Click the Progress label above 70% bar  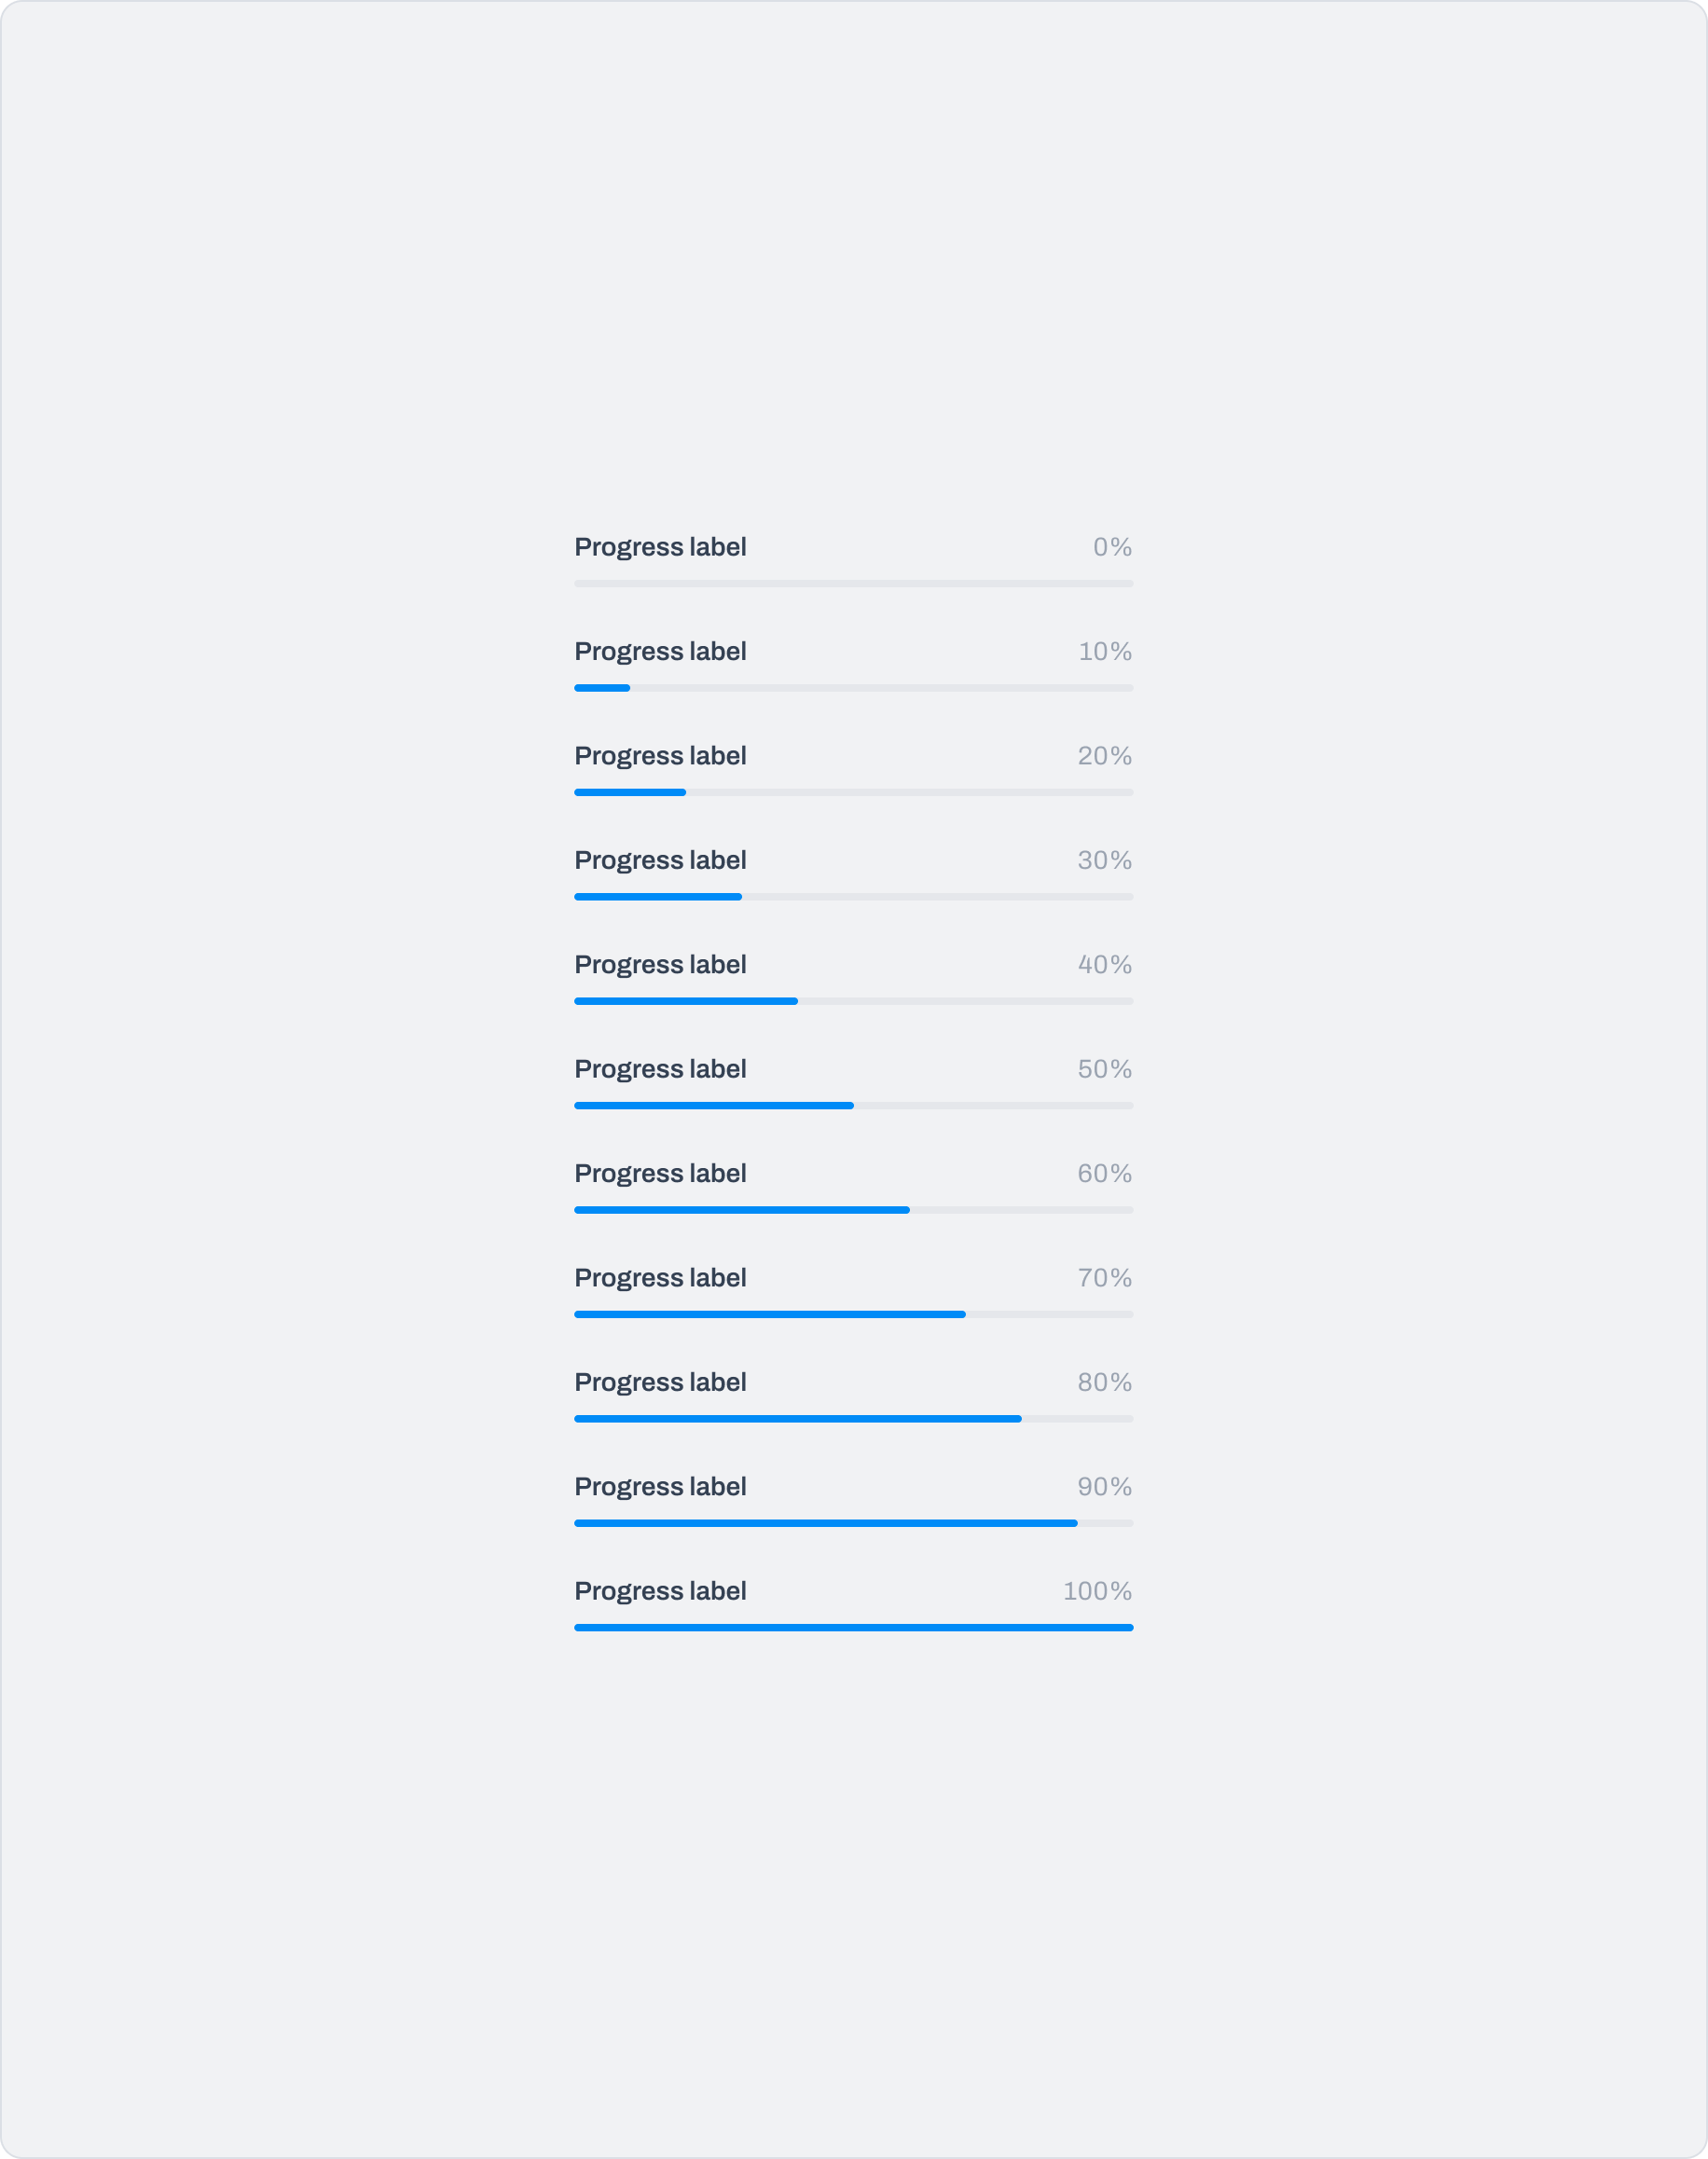(660, 1278)
